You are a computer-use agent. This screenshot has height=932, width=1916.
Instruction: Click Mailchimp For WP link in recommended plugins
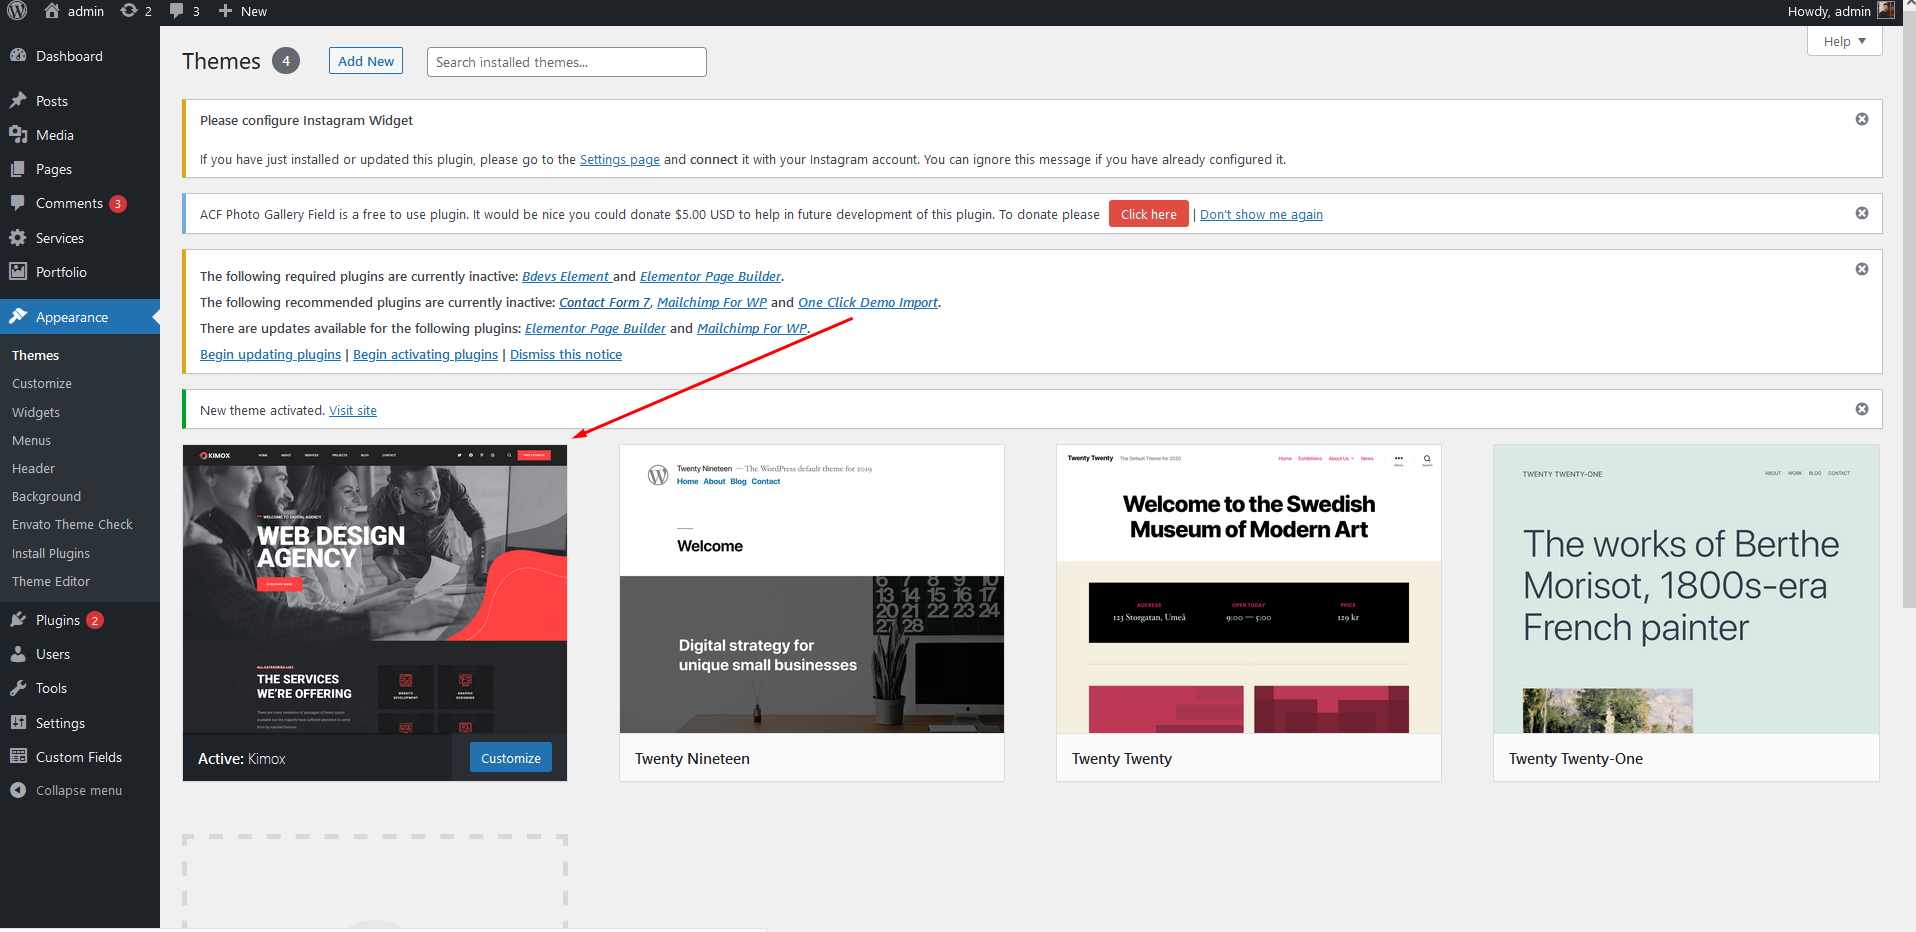coord(712,302)
